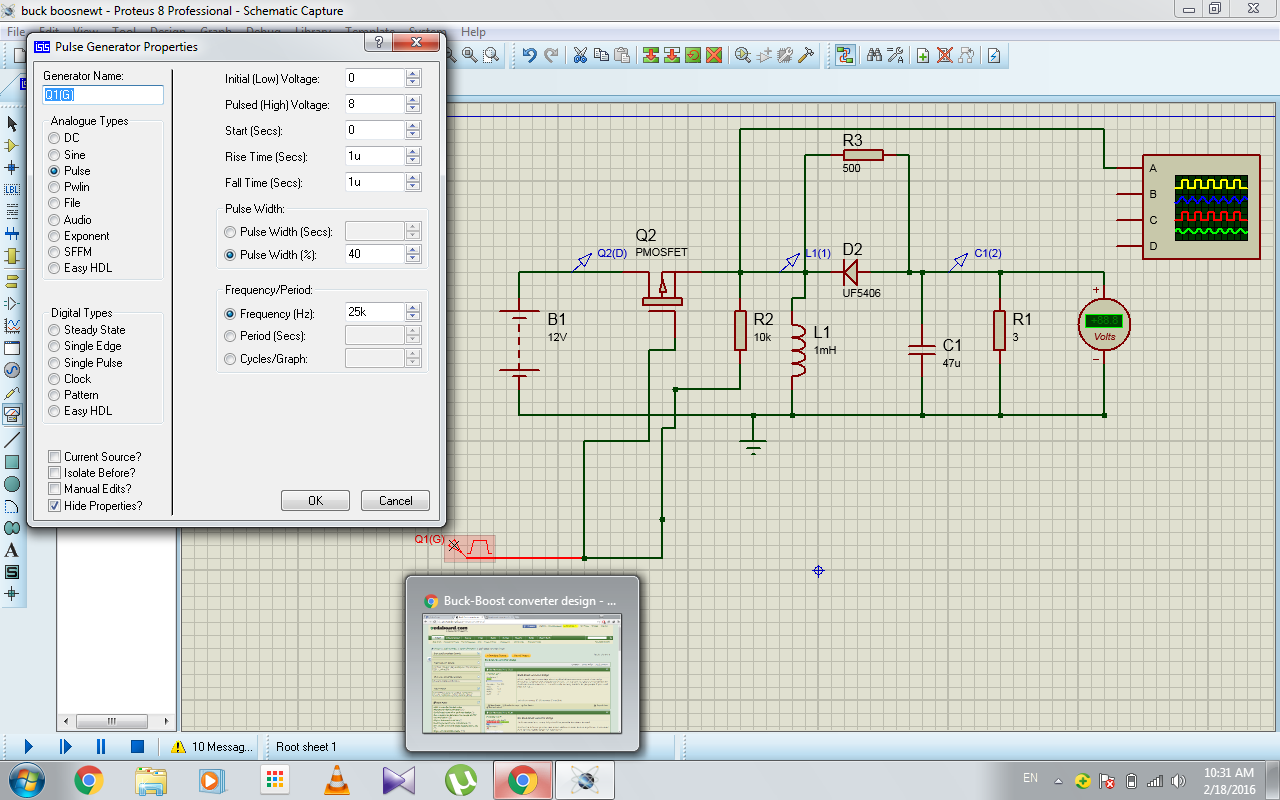The image size is (1280, 800).
Task: Click Pulsed (High) Voltage spinner arrows
Action: click(413, 104)
